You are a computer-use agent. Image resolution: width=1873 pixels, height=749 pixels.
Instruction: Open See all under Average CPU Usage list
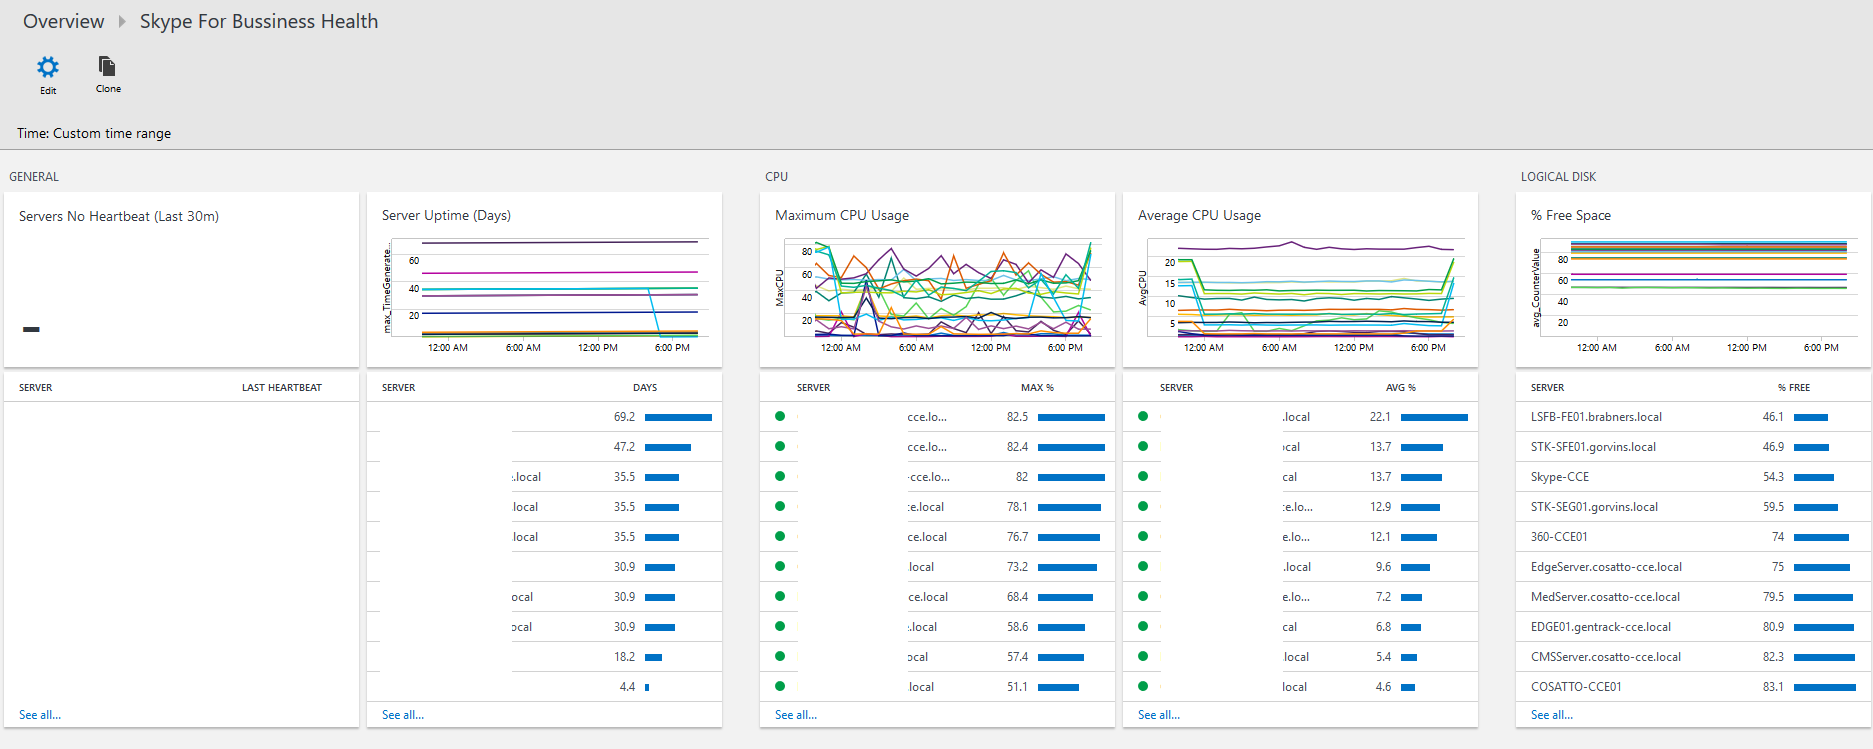tap(1159, 715)
